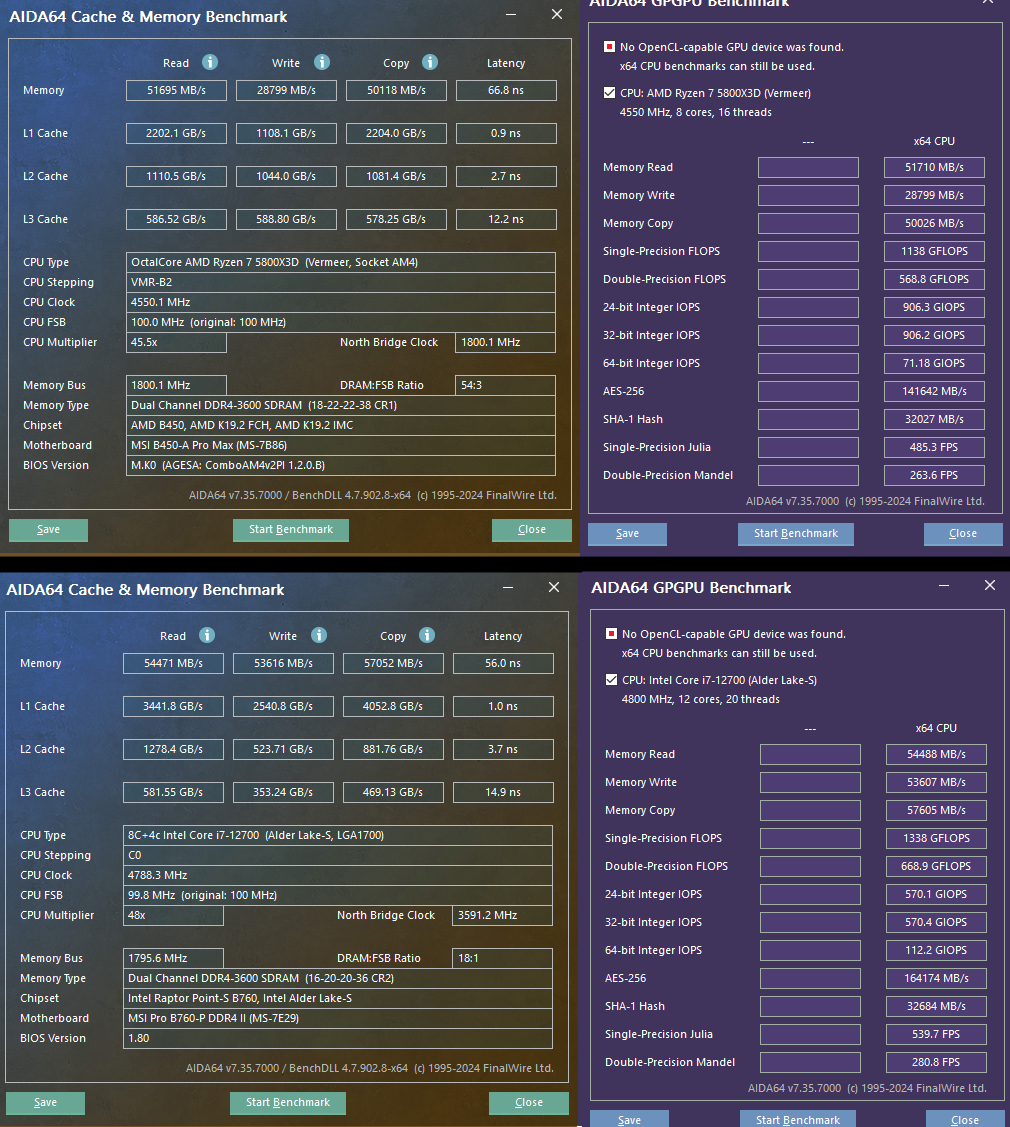Start Benchmark in bottom GPGPU window
Image resolution: width=1010 pixels, height=1127 pixels.
(798, 1119)
